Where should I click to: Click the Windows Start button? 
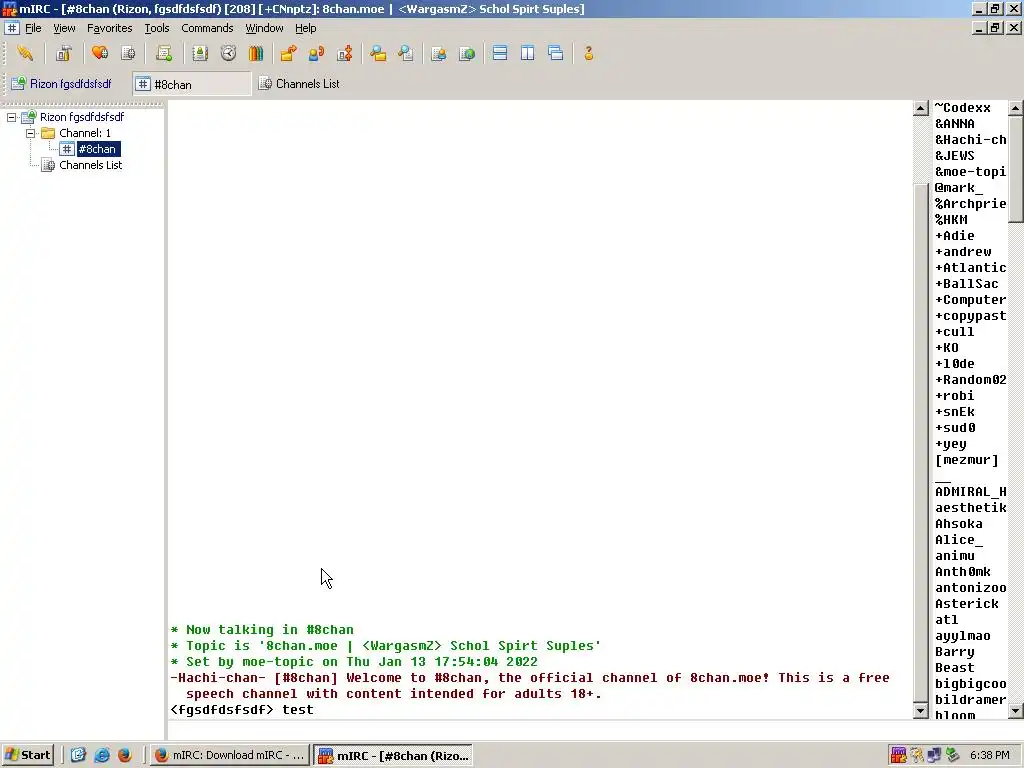[27, 755]
